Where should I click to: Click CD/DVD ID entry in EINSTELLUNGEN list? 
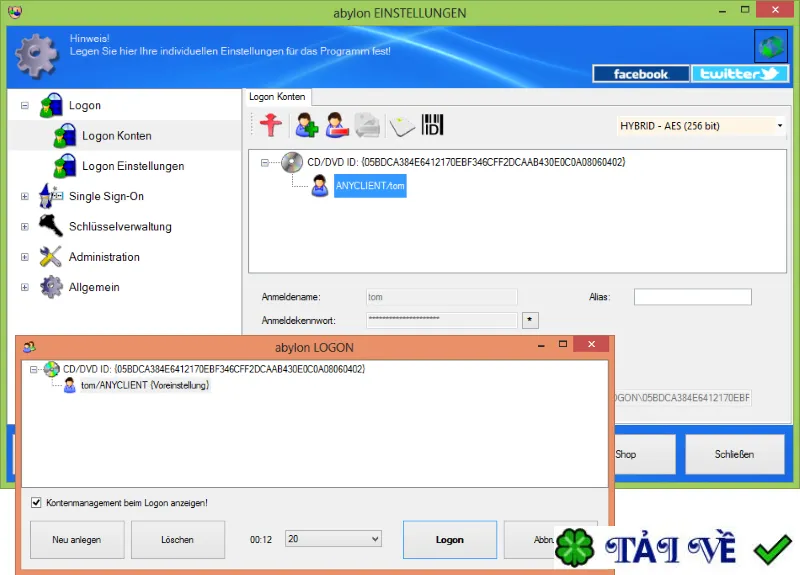466,162
